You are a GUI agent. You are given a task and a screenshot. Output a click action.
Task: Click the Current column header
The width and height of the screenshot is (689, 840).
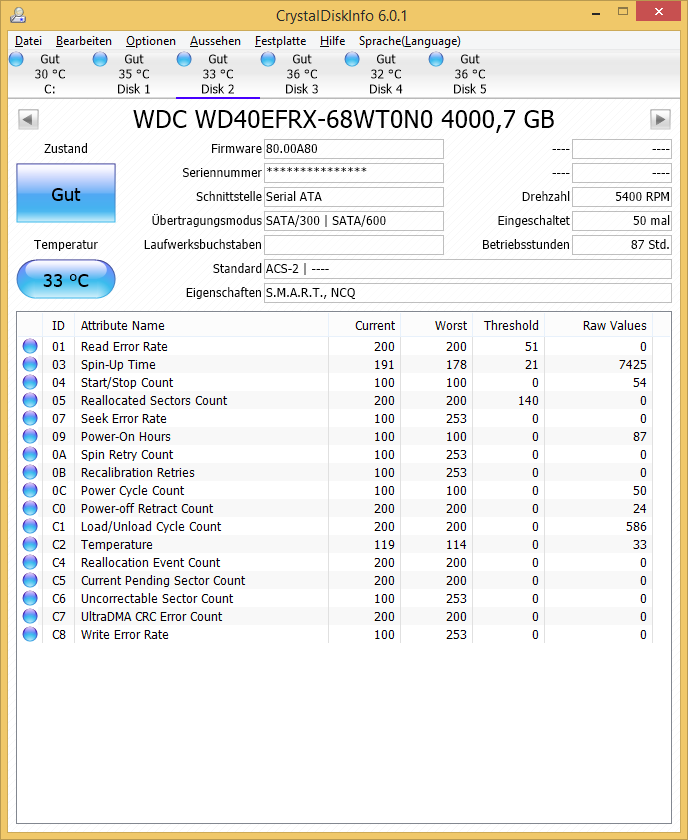pyautogui.click(x=364, y=325)
